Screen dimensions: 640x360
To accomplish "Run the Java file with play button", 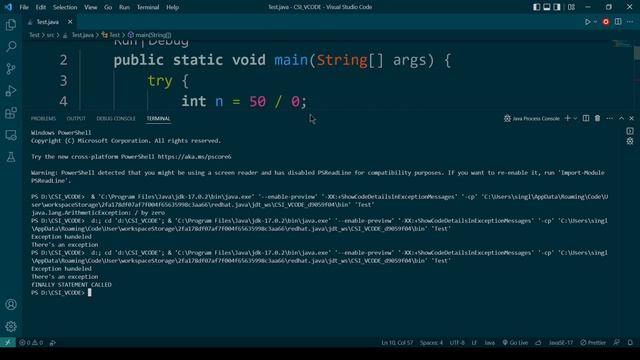I will point(587,22).
